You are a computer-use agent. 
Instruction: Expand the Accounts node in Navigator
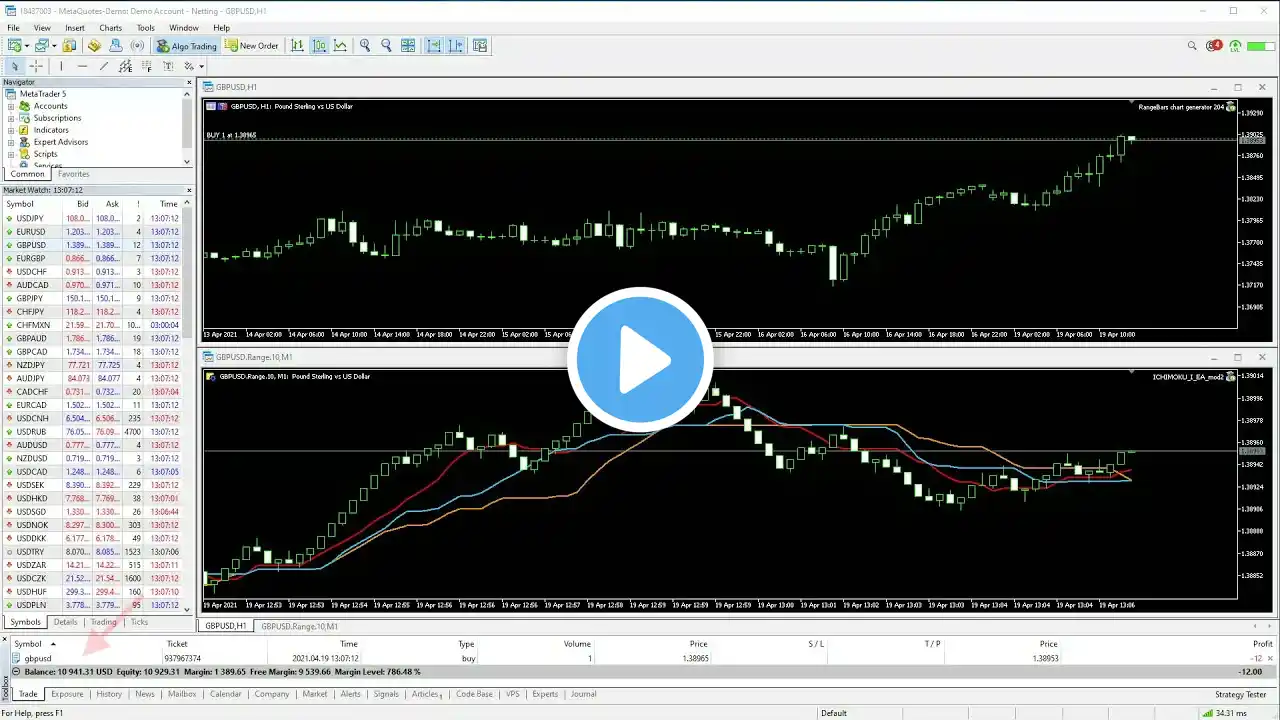11,106
